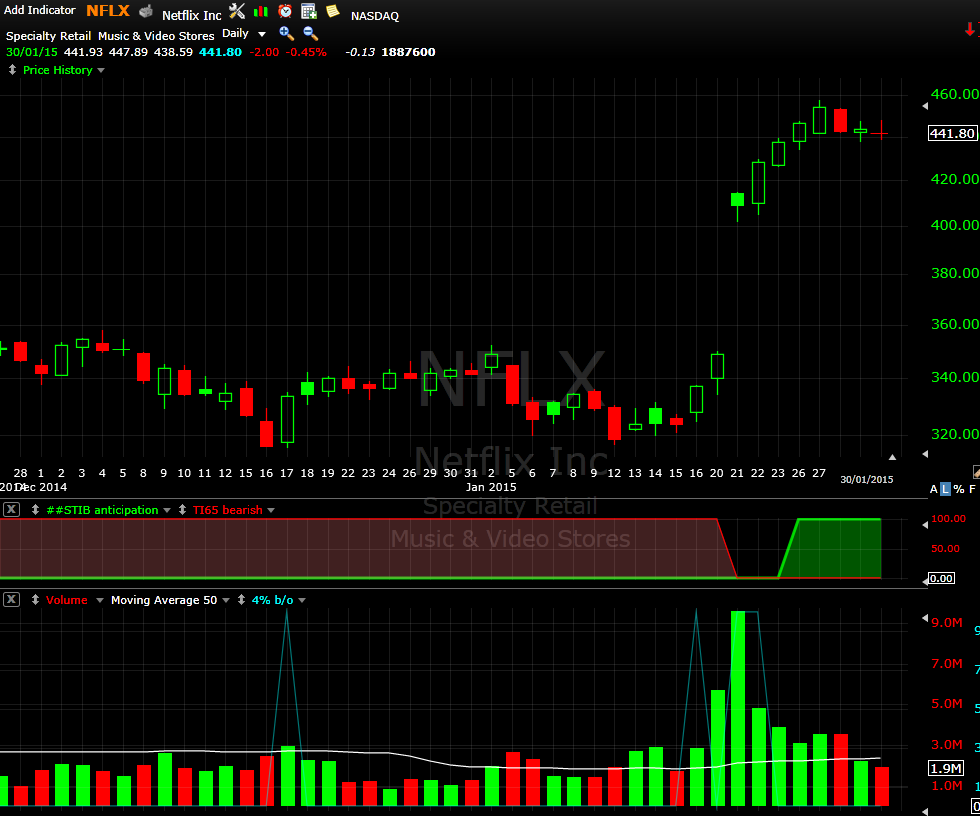Image resolution: width=980 pixels, height=816 pixels.
Task: Open the yellow sticky note icon
Action: coord(332,11)
